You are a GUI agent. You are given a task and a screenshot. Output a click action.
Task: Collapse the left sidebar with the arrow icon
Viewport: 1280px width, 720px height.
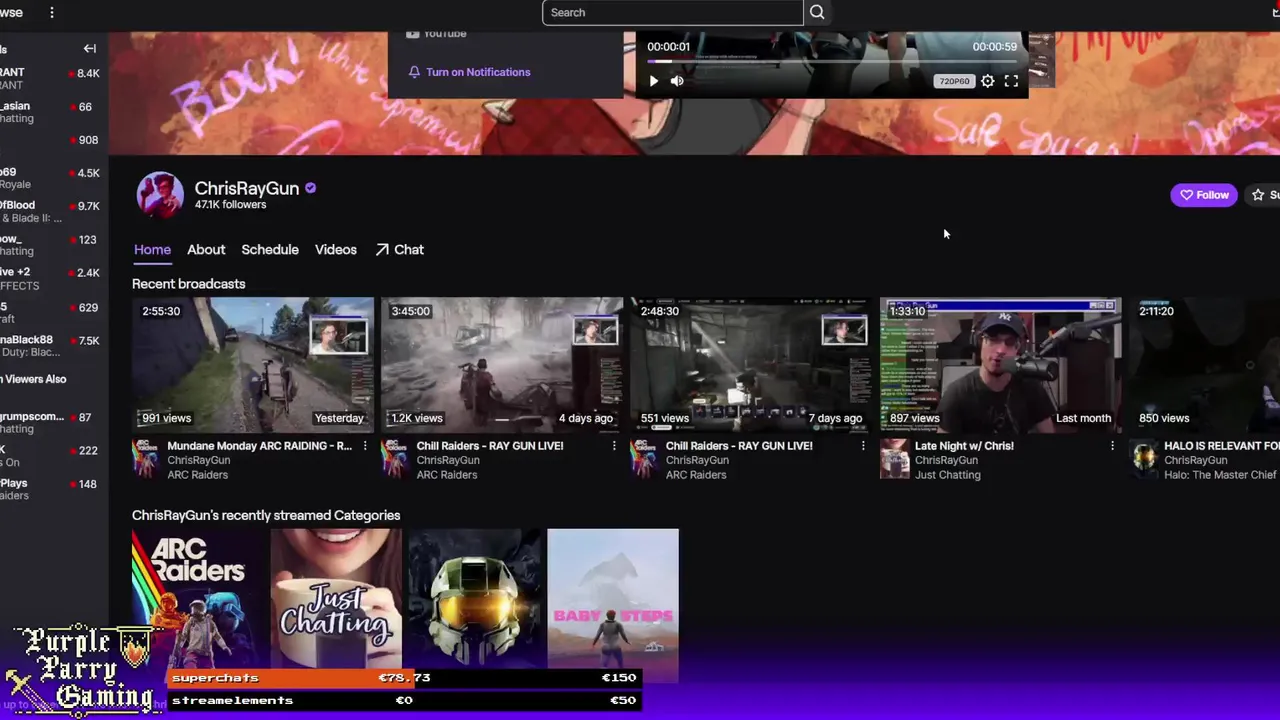coord(89,48)
